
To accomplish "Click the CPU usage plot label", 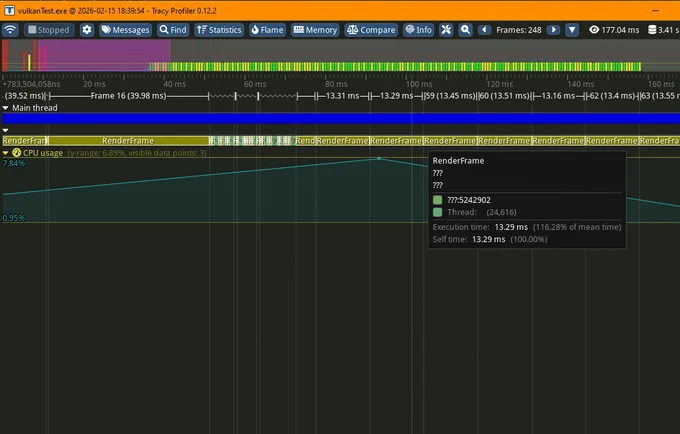I will point(43,153).
